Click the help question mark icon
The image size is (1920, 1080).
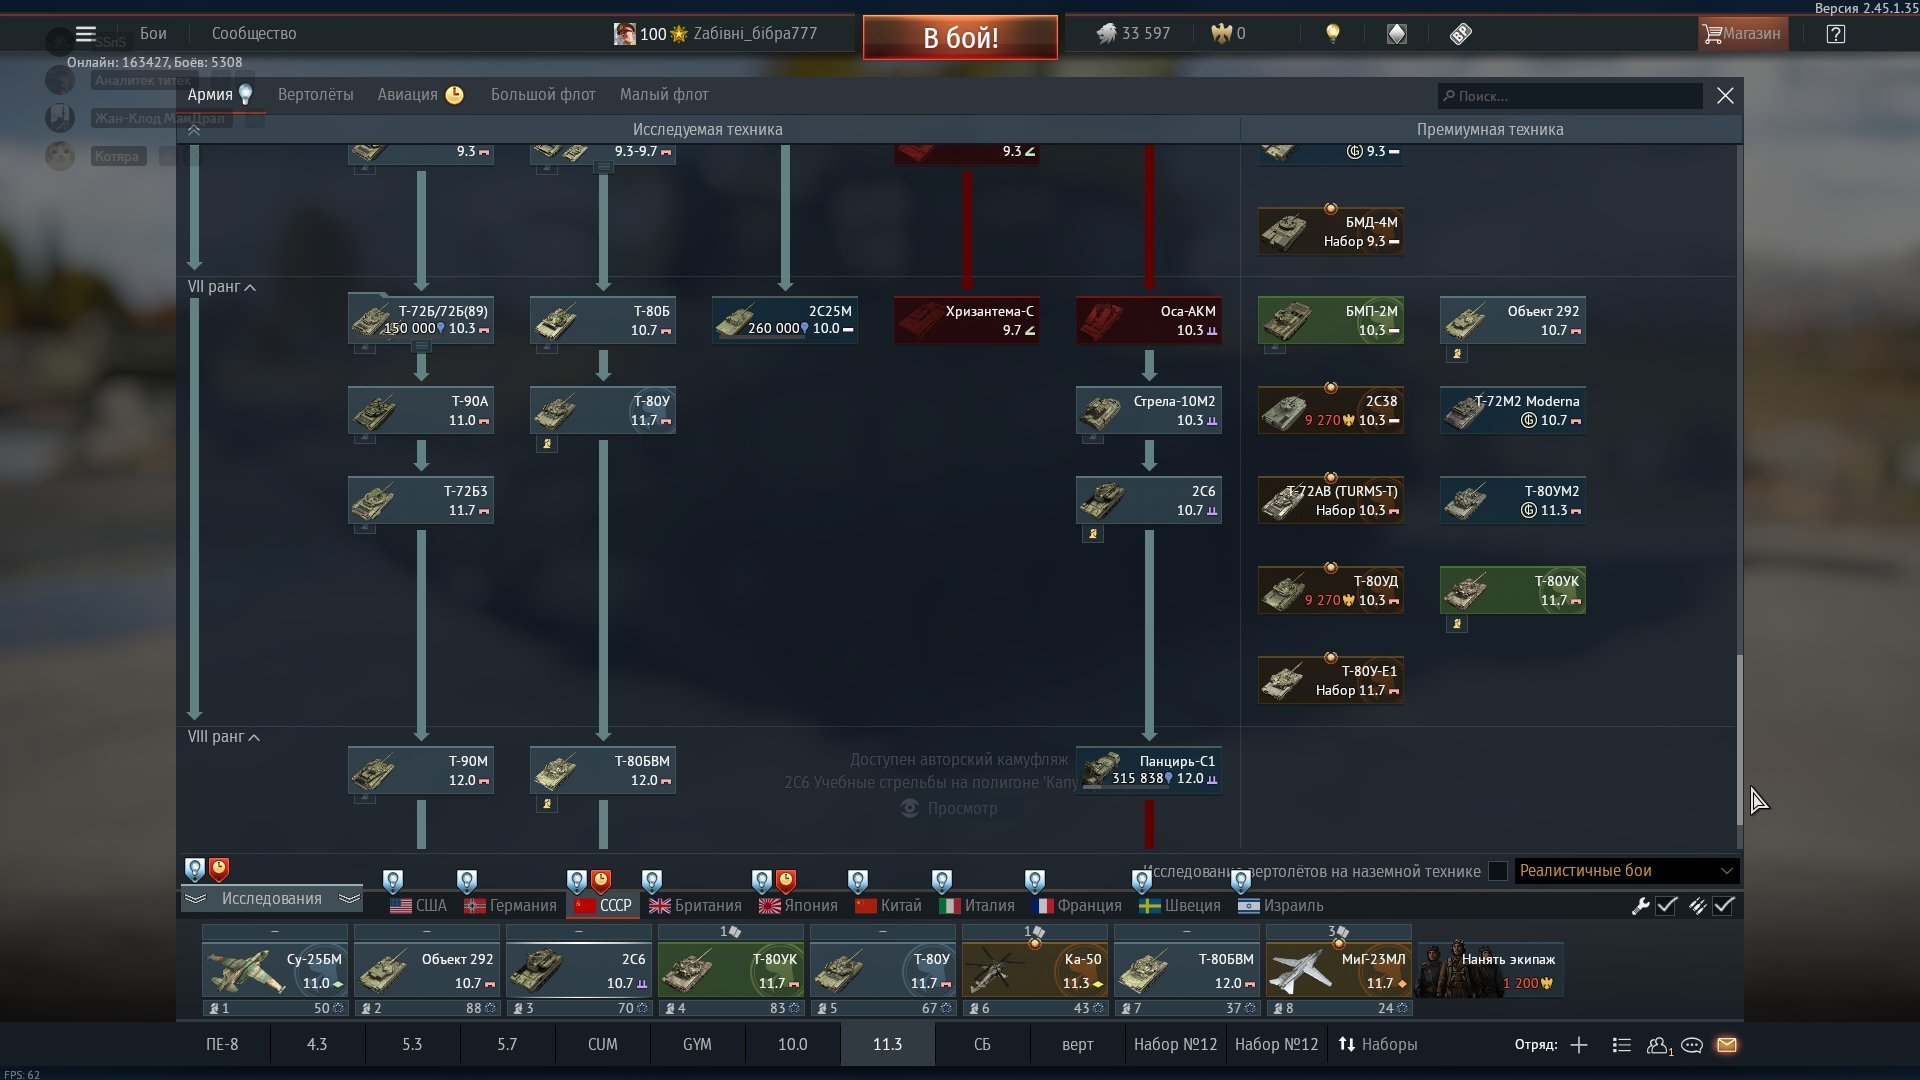click(x=1835, y=34)
